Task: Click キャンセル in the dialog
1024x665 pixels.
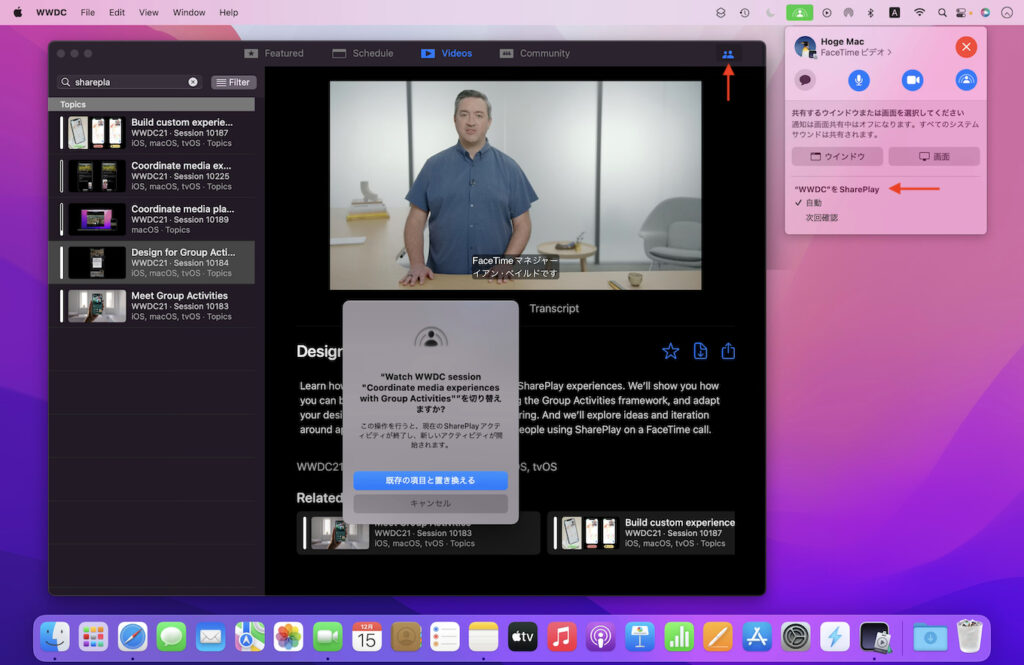Action: (430, 504)
